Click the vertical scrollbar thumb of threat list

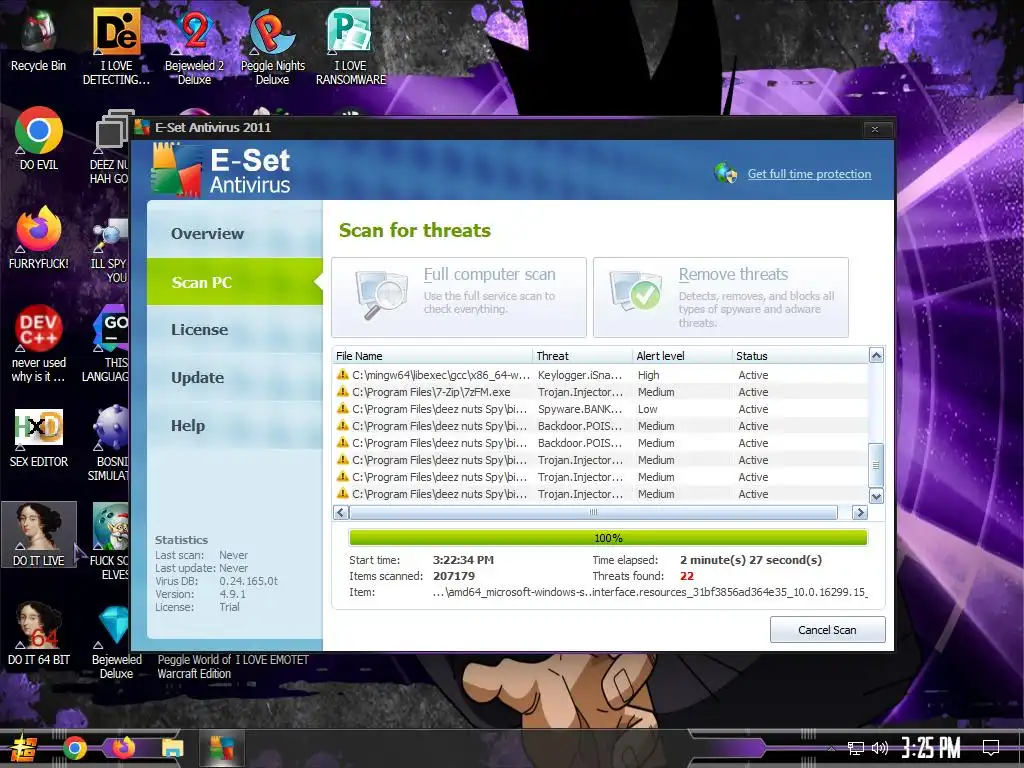pyautogui.click(x=876, y=465)
